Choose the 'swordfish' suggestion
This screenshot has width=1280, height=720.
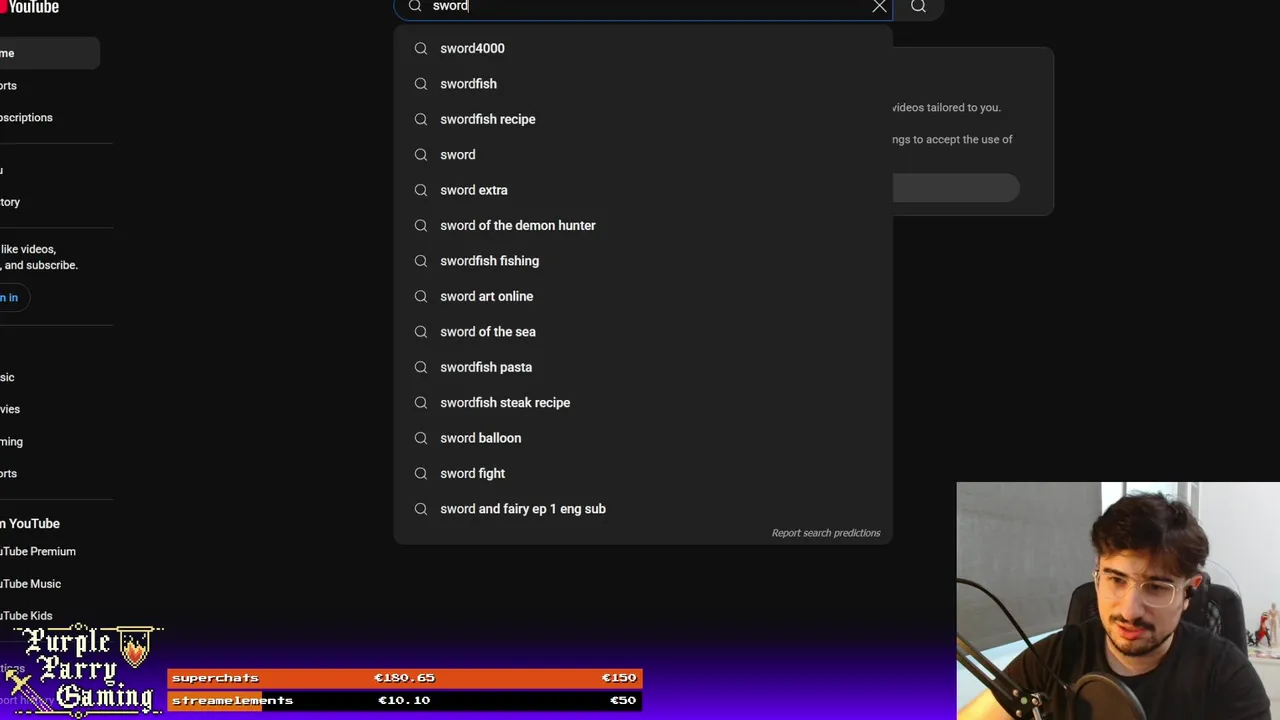point(643,84)
